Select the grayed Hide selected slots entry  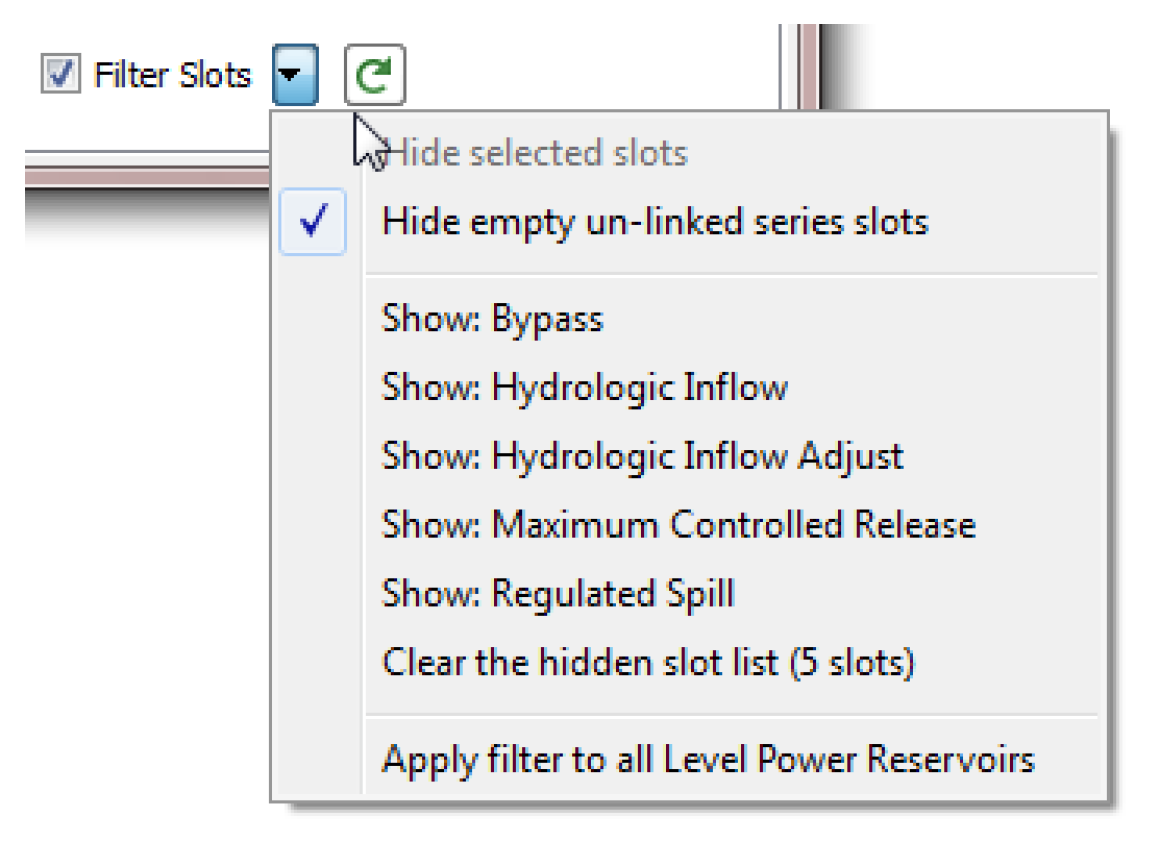coord(536,153)
